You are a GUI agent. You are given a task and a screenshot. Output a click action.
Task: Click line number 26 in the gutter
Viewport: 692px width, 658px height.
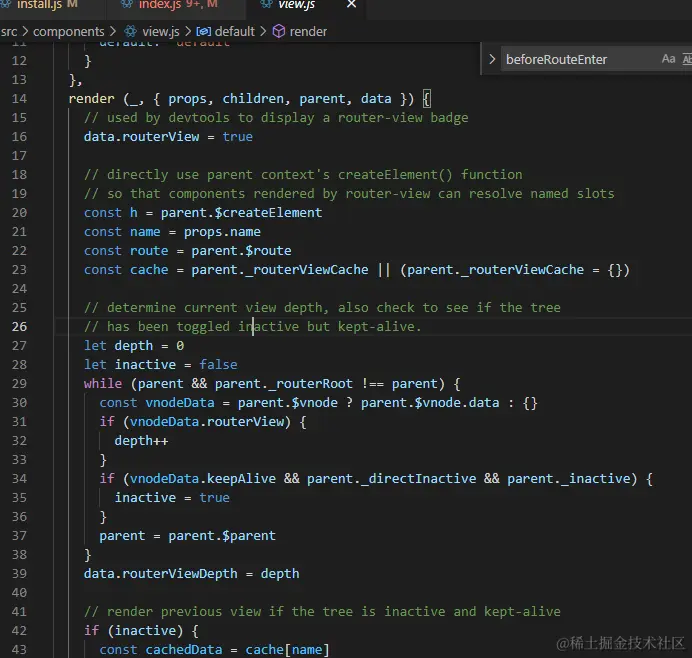19,327
